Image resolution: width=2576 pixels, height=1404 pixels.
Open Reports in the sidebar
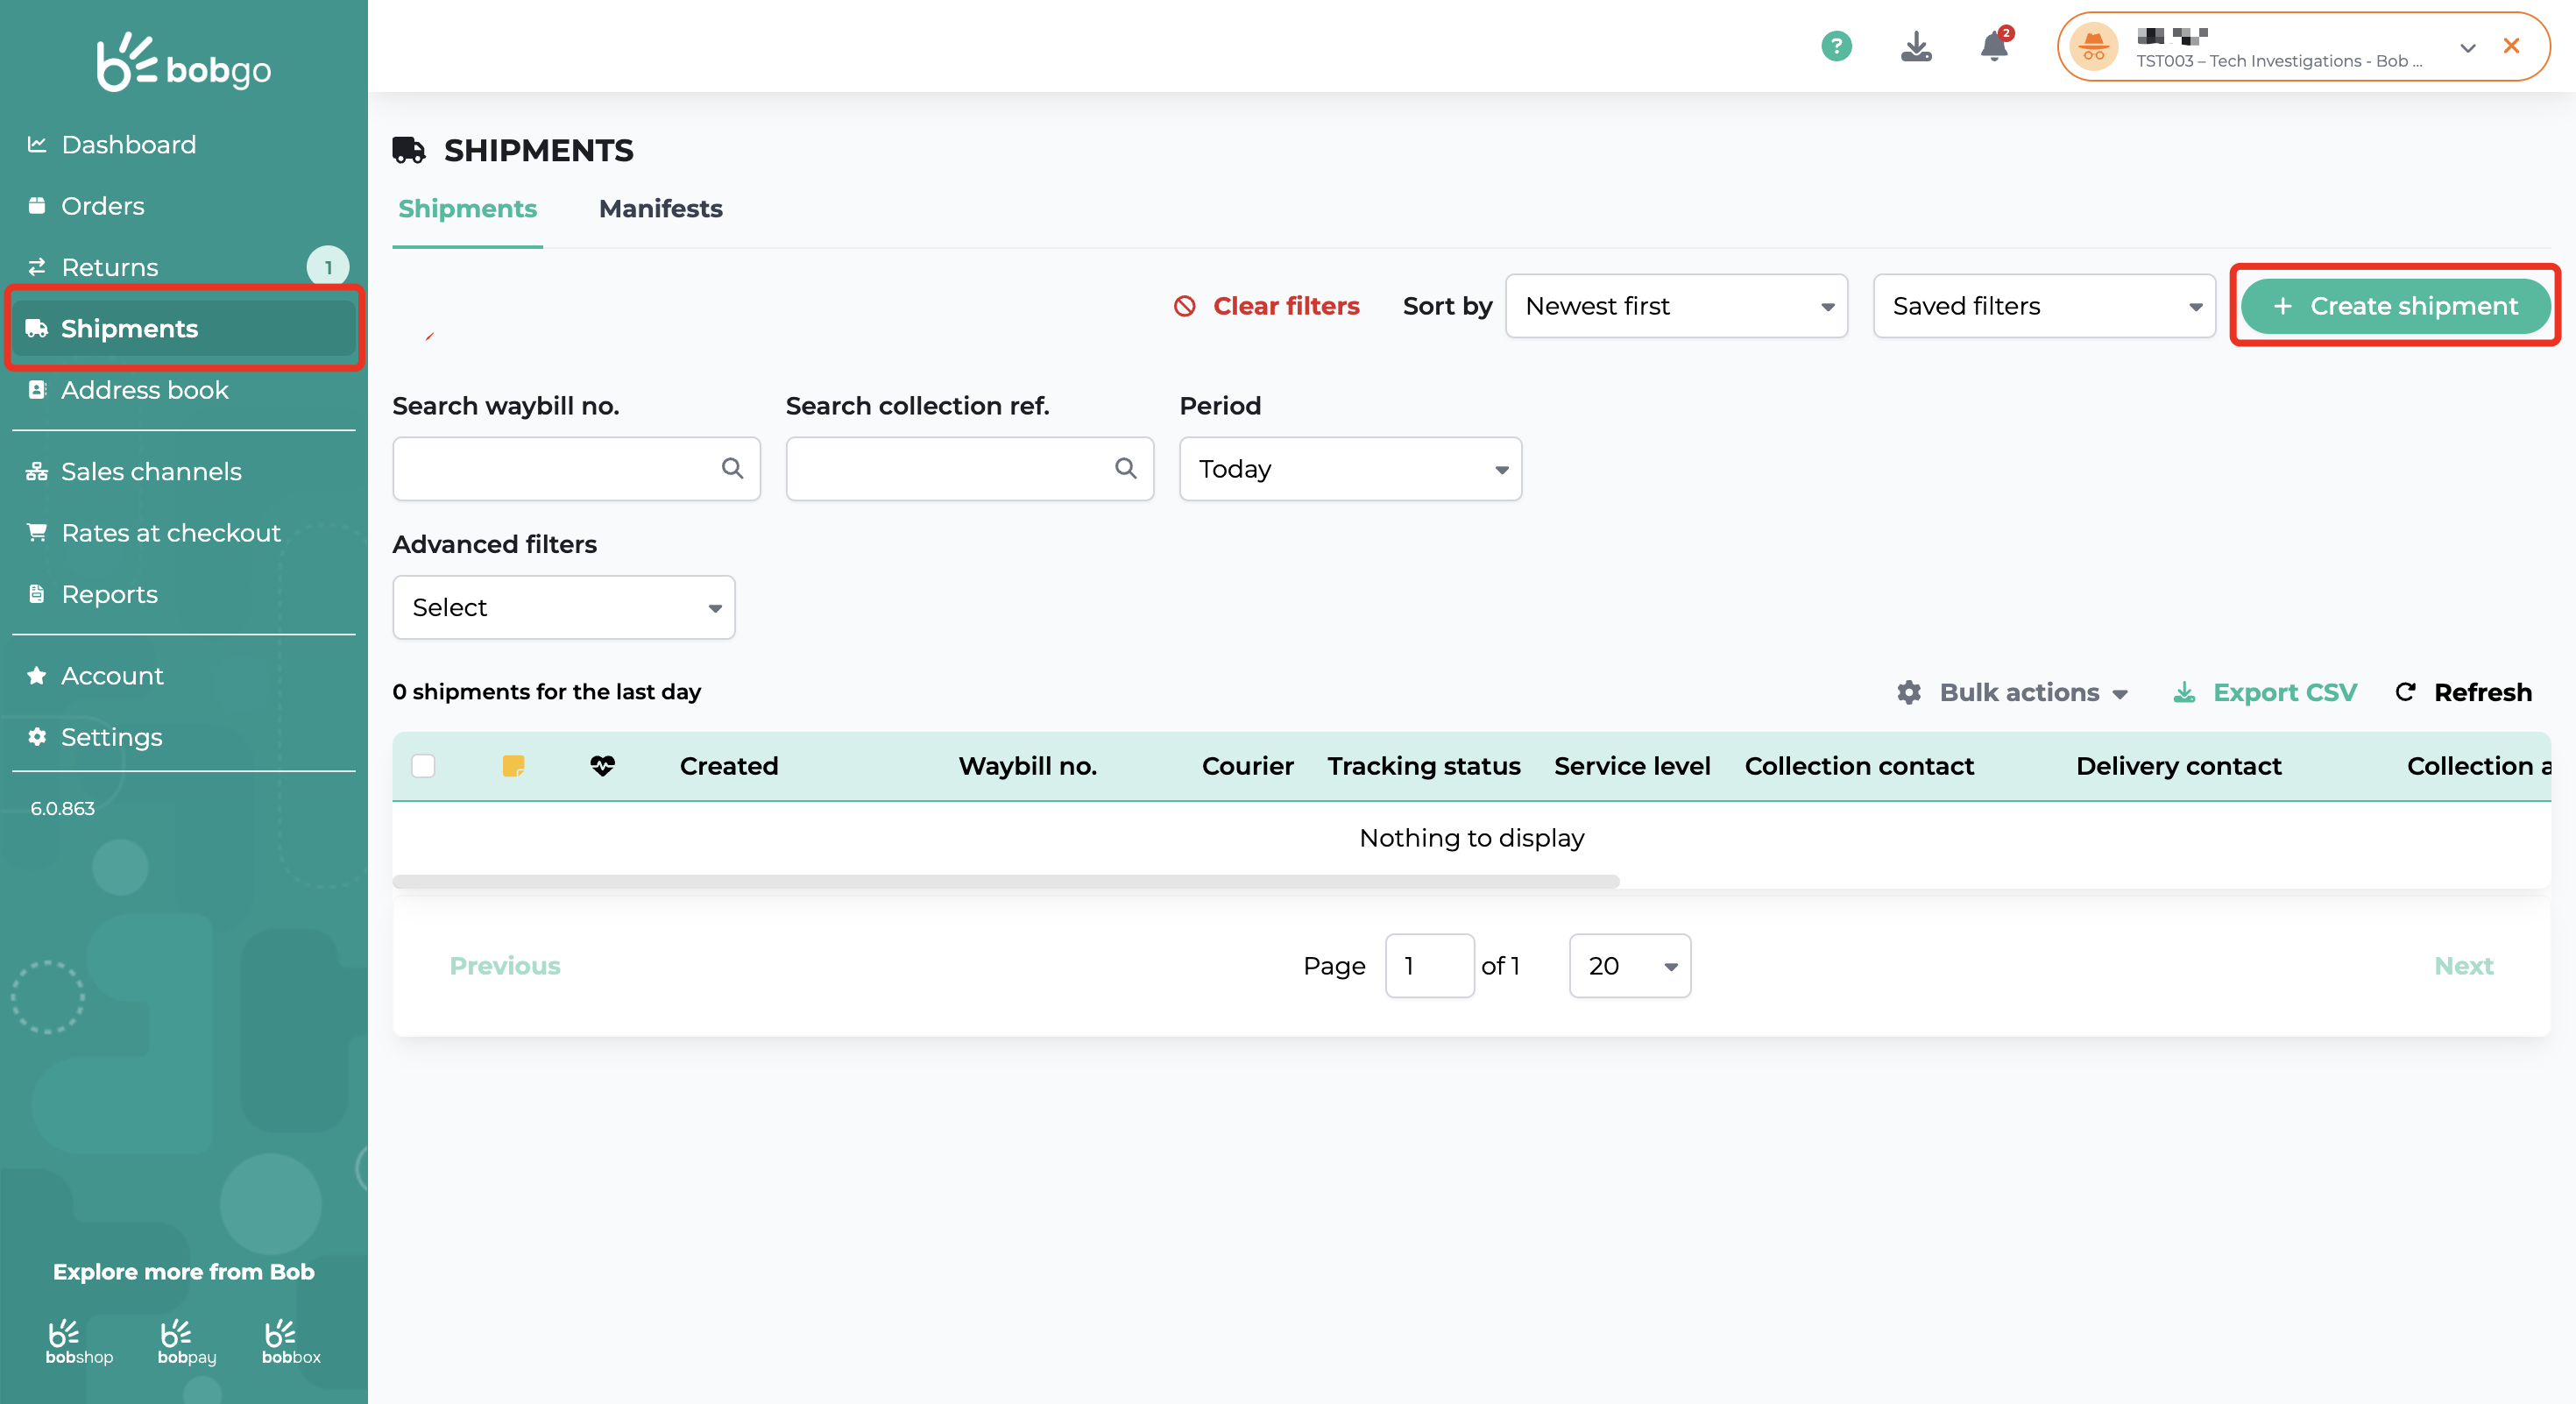point(183,595)
